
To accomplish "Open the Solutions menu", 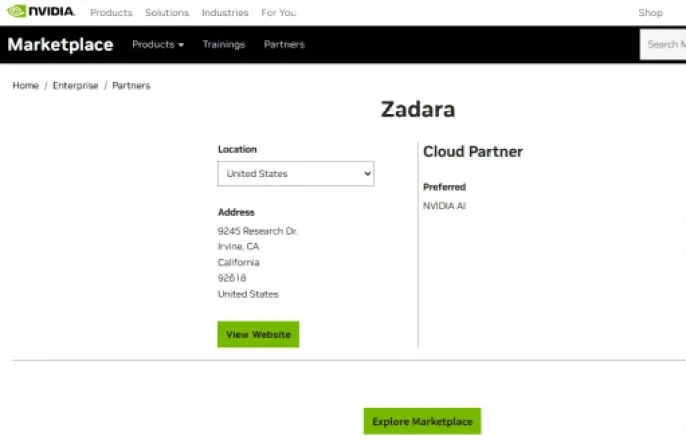I will click(167, 13).
